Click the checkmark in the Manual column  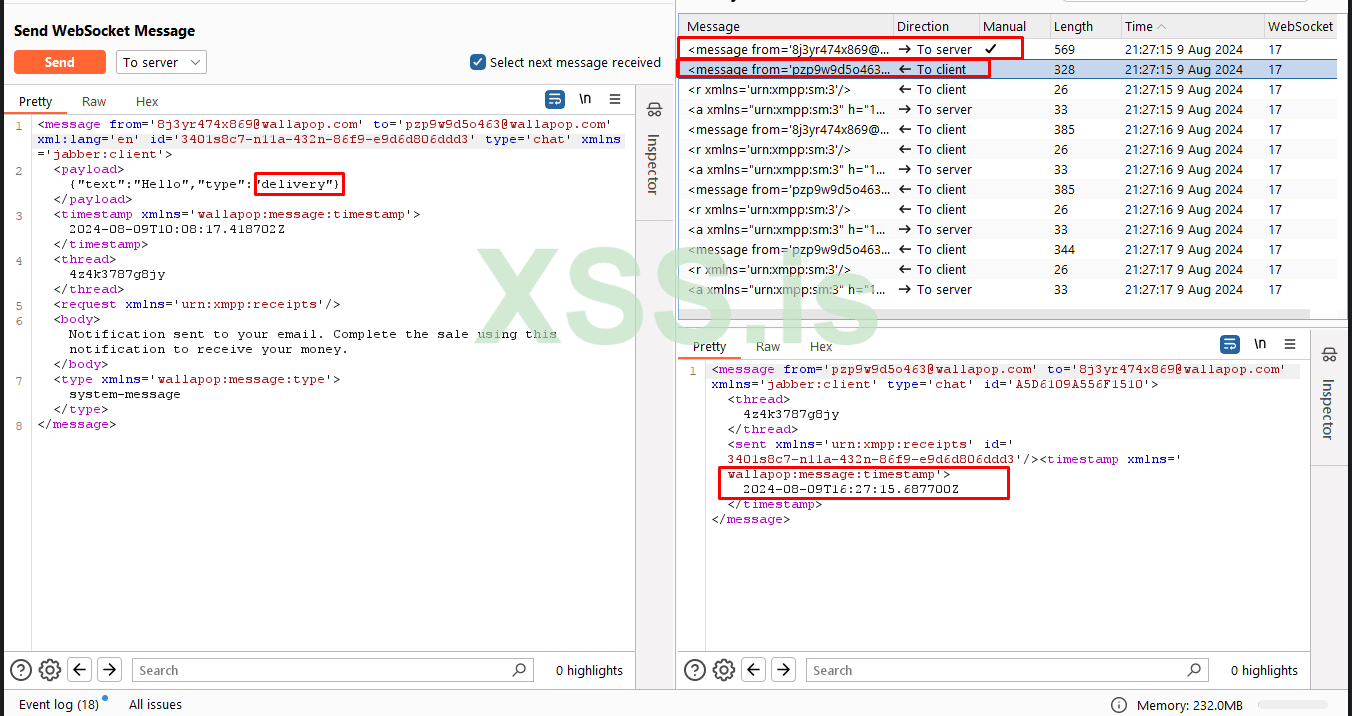(991, 49)
